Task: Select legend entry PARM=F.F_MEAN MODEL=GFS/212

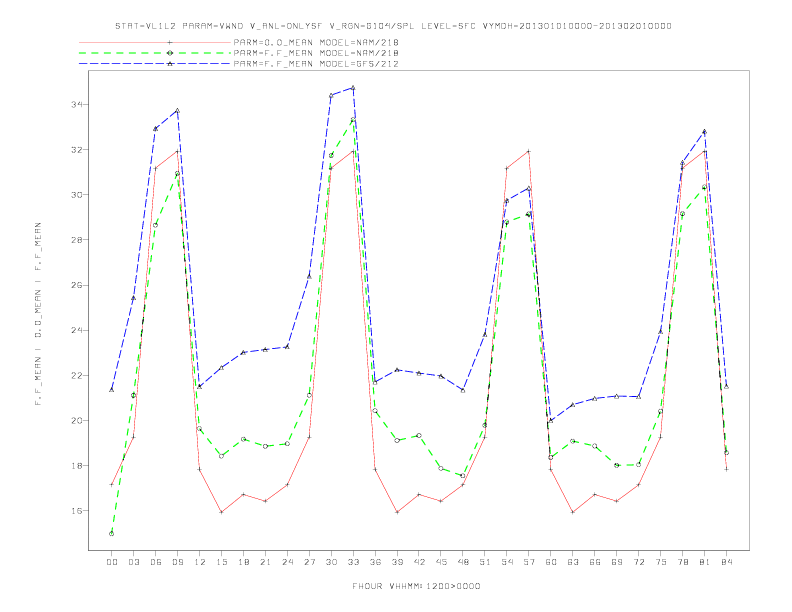Action: pyautogui.click(x=316, y=64)
